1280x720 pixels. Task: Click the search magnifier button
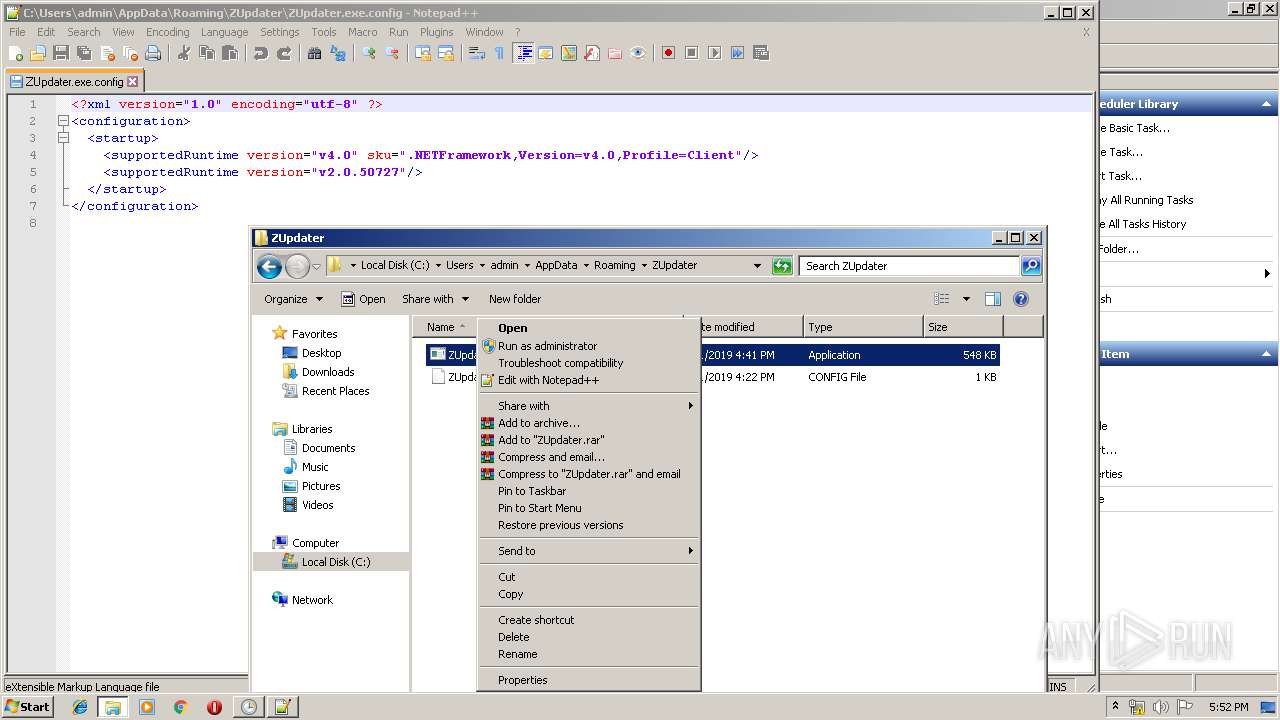click(1031, 266)
